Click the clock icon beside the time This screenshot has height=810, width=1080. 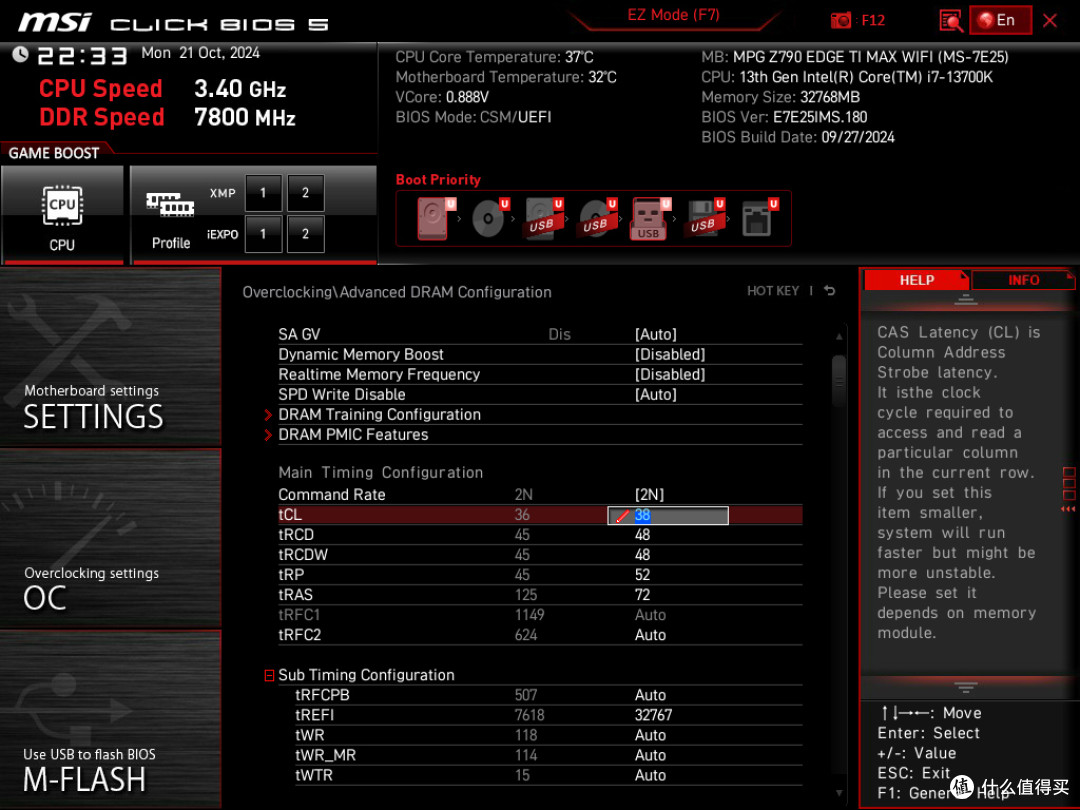pyautogui.click(x=20, y=54)
